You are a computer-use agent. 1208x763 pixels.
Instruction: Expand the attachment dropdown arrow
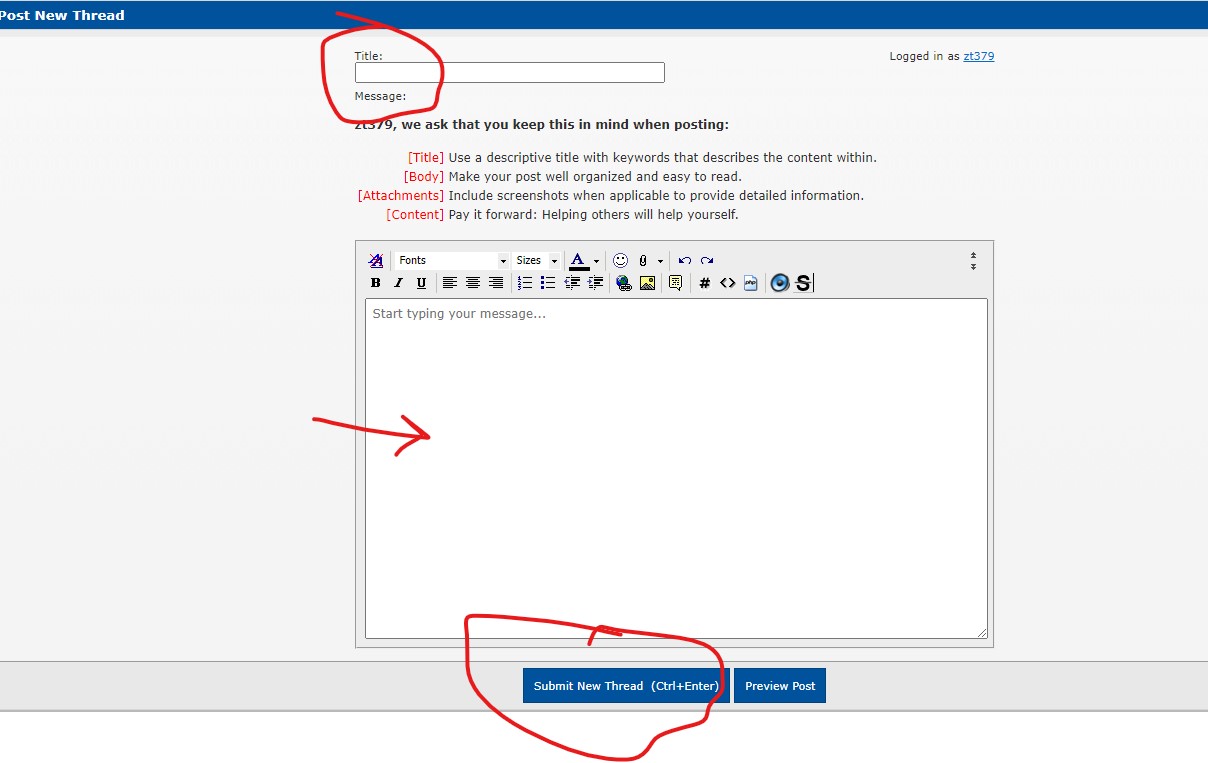pyautogui.click(x=661, y=261)
